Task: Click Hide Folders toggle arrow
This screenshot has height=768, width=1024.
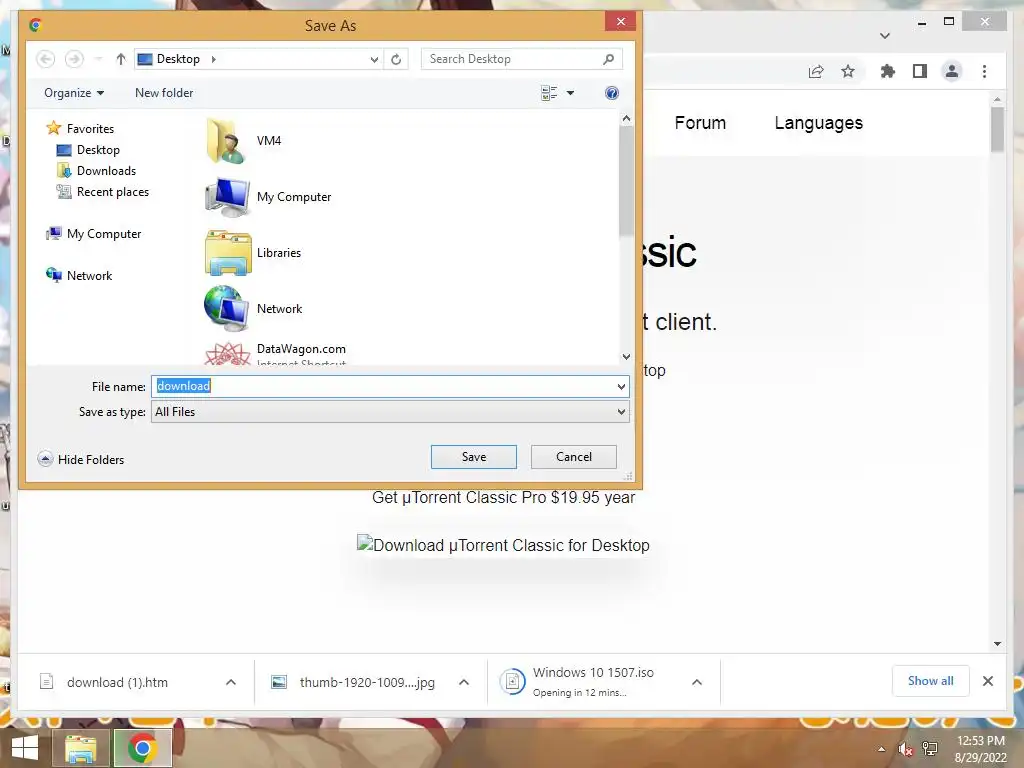Action: click(x=45, y=459)
